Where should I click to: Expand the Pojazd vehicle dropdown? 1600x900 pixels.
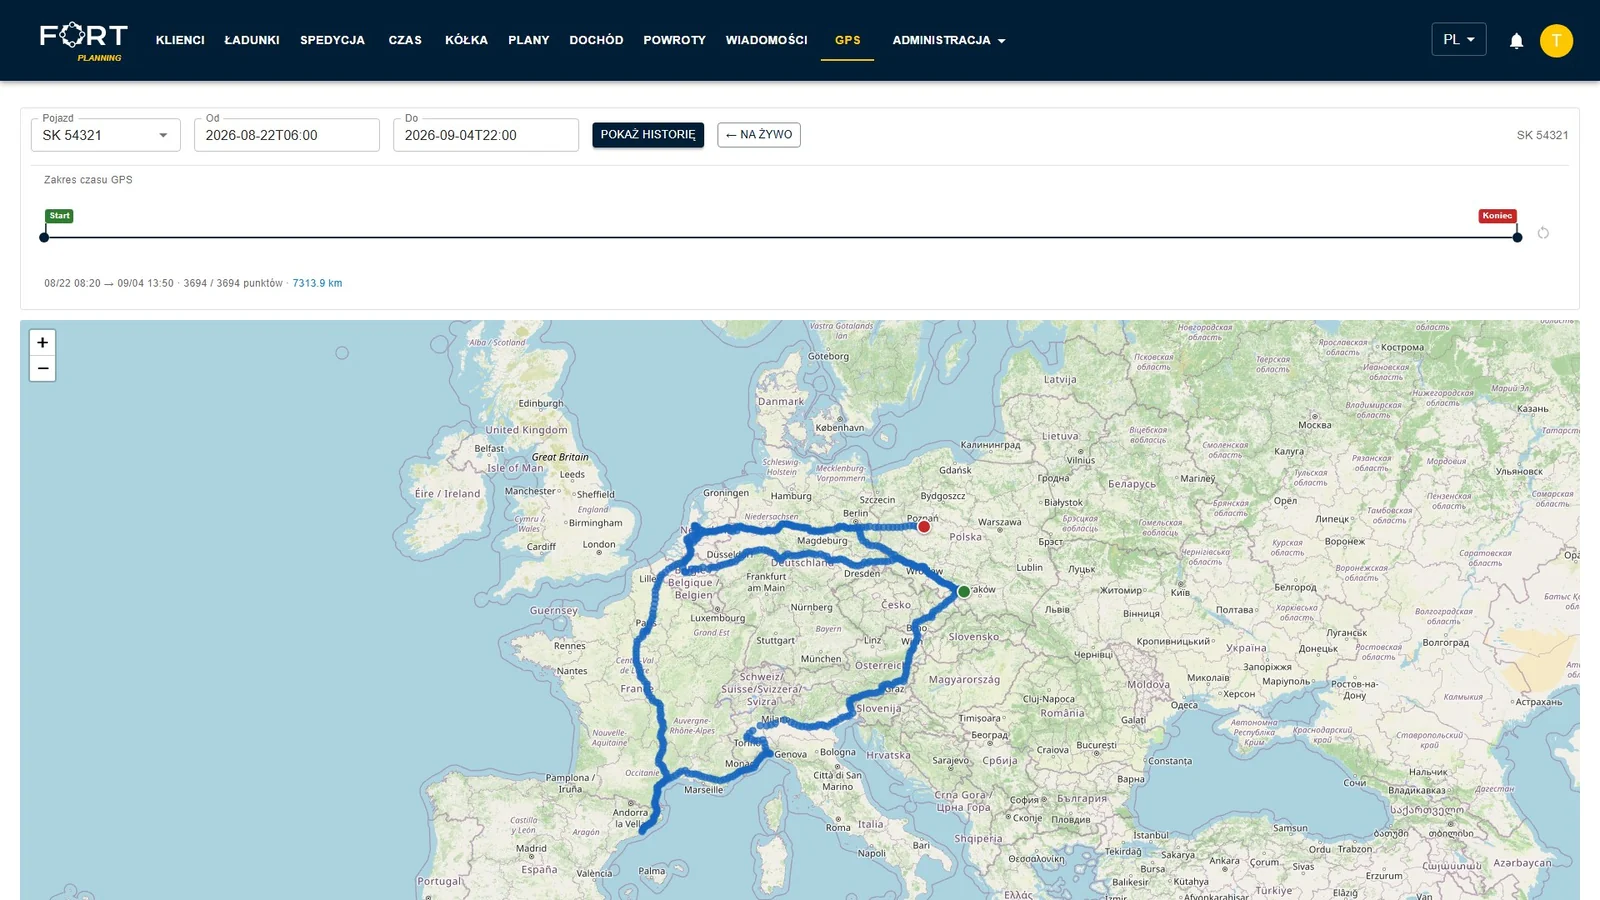pos(106,135)
